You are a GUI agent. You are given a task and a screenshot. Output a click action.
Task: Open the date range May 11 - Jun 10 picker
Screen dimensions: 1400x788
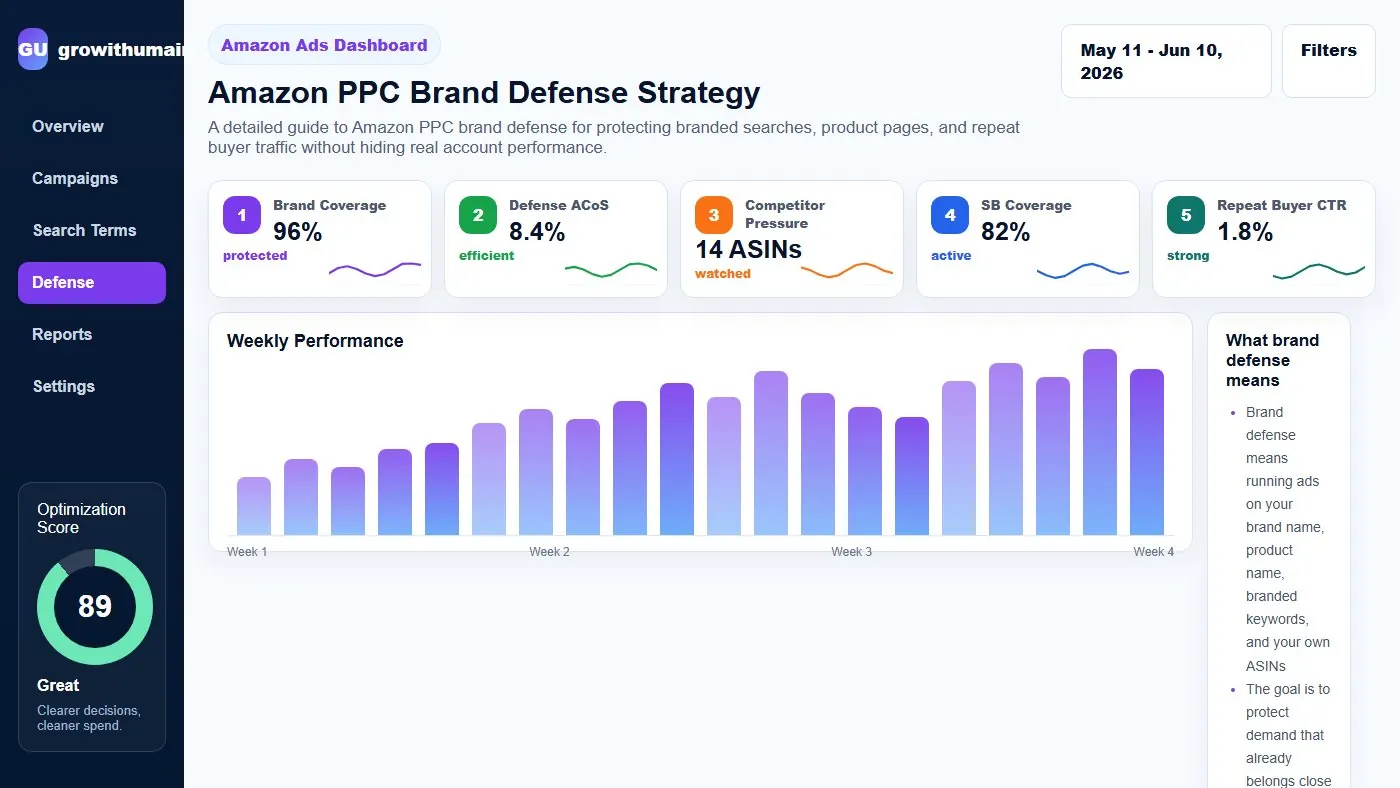(x=1166, y=61)
